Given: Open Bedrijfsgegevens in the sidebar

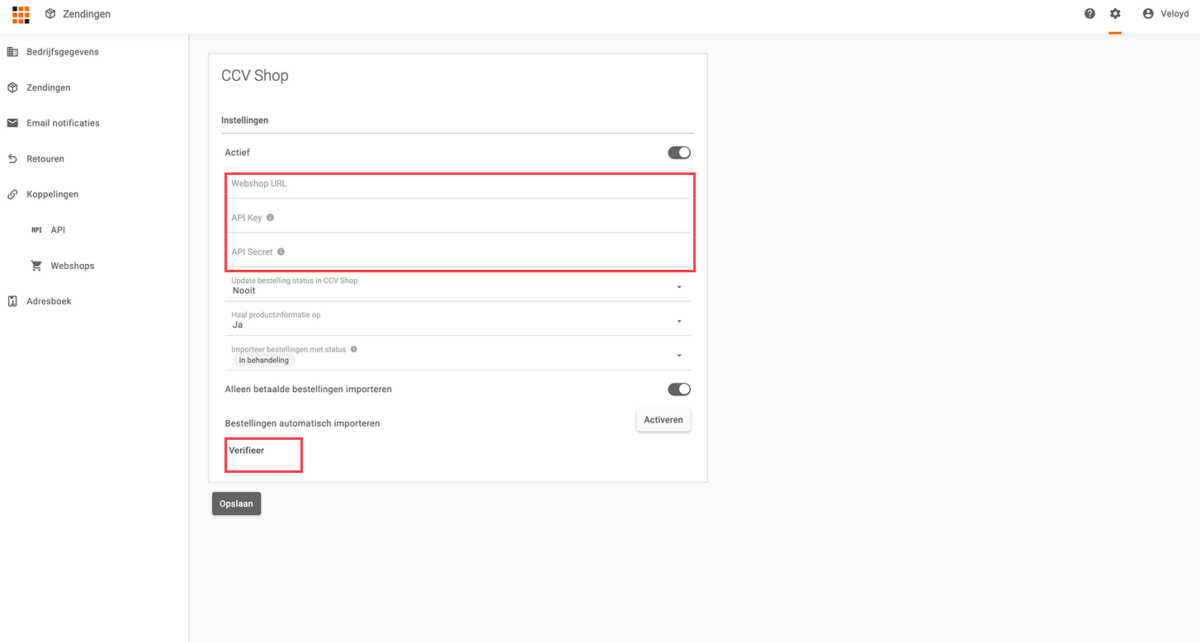Looking at the screenshot, I should click(x=62, y=52).
